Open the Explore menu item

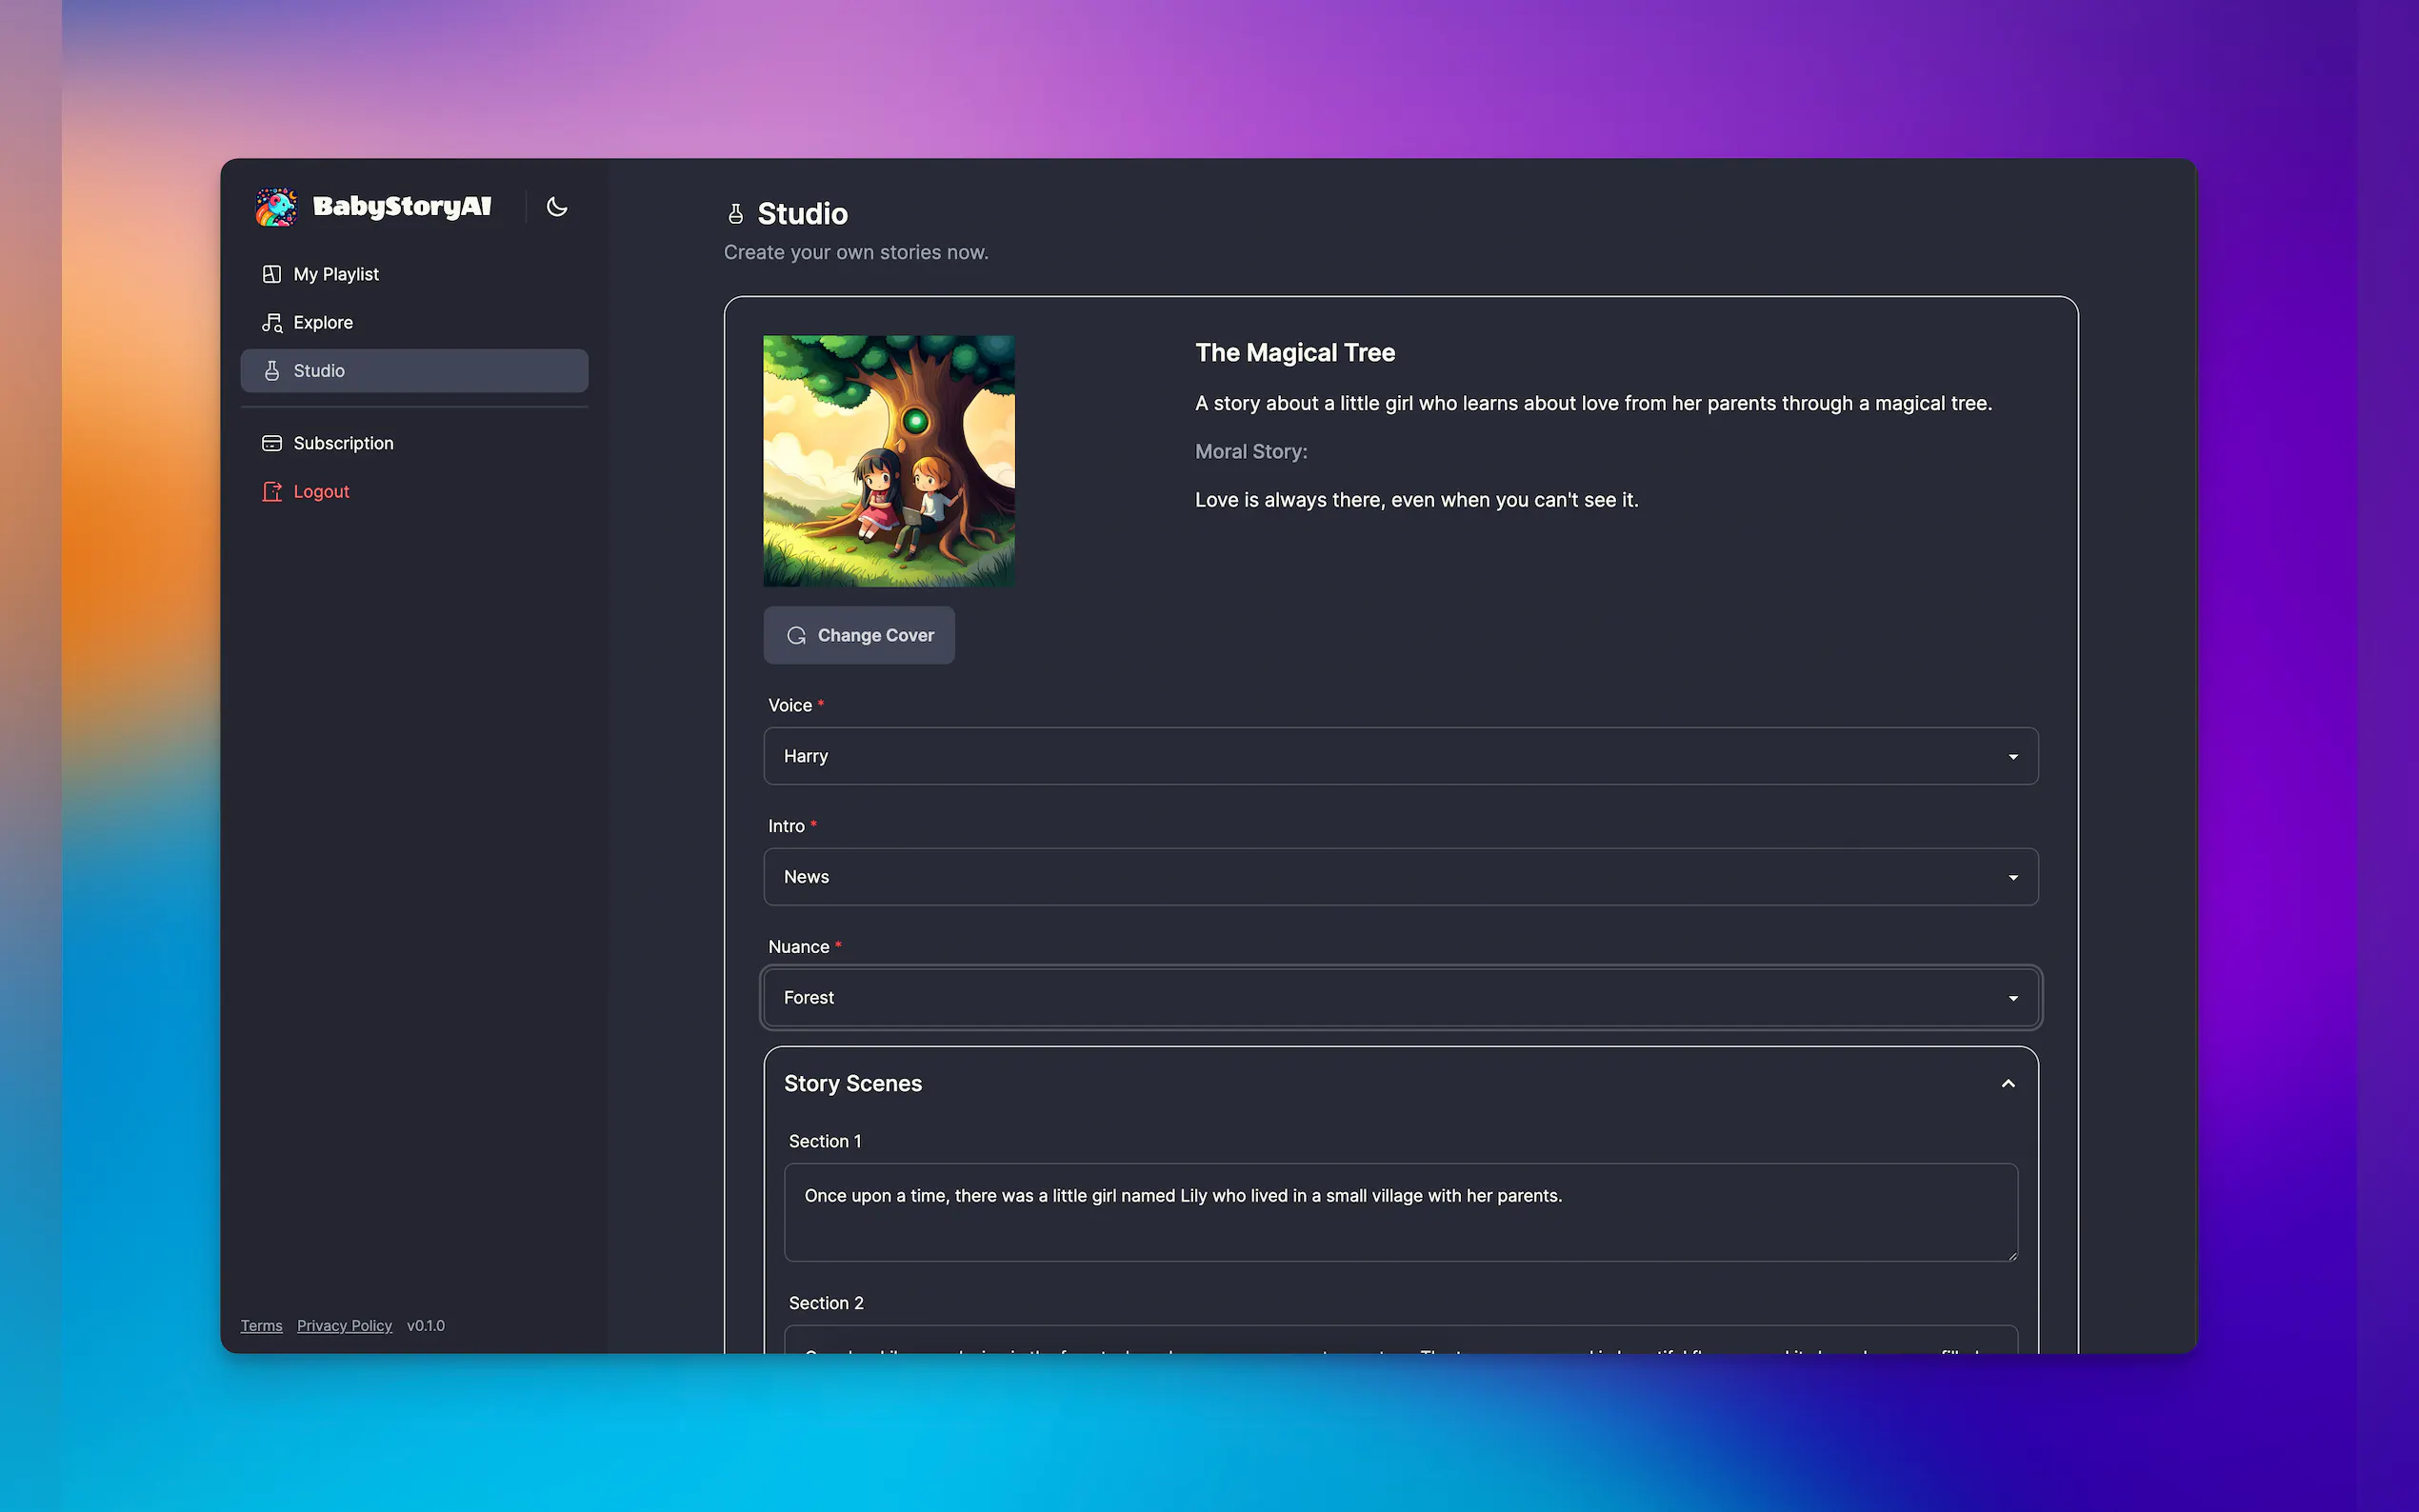[323, 322]
